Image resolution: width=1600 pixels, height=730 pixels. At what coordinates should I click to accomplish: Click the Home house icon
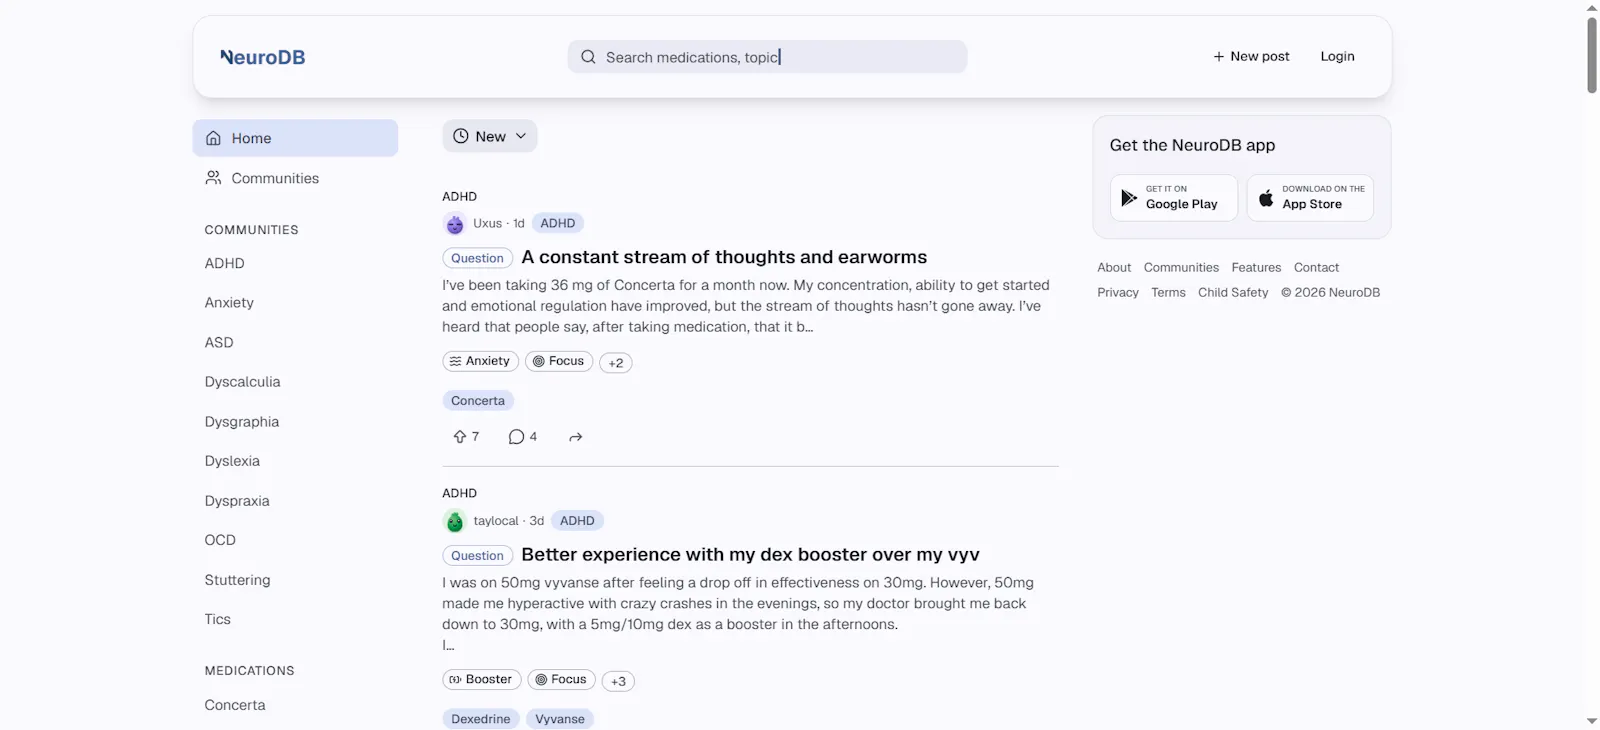point(213,138)
